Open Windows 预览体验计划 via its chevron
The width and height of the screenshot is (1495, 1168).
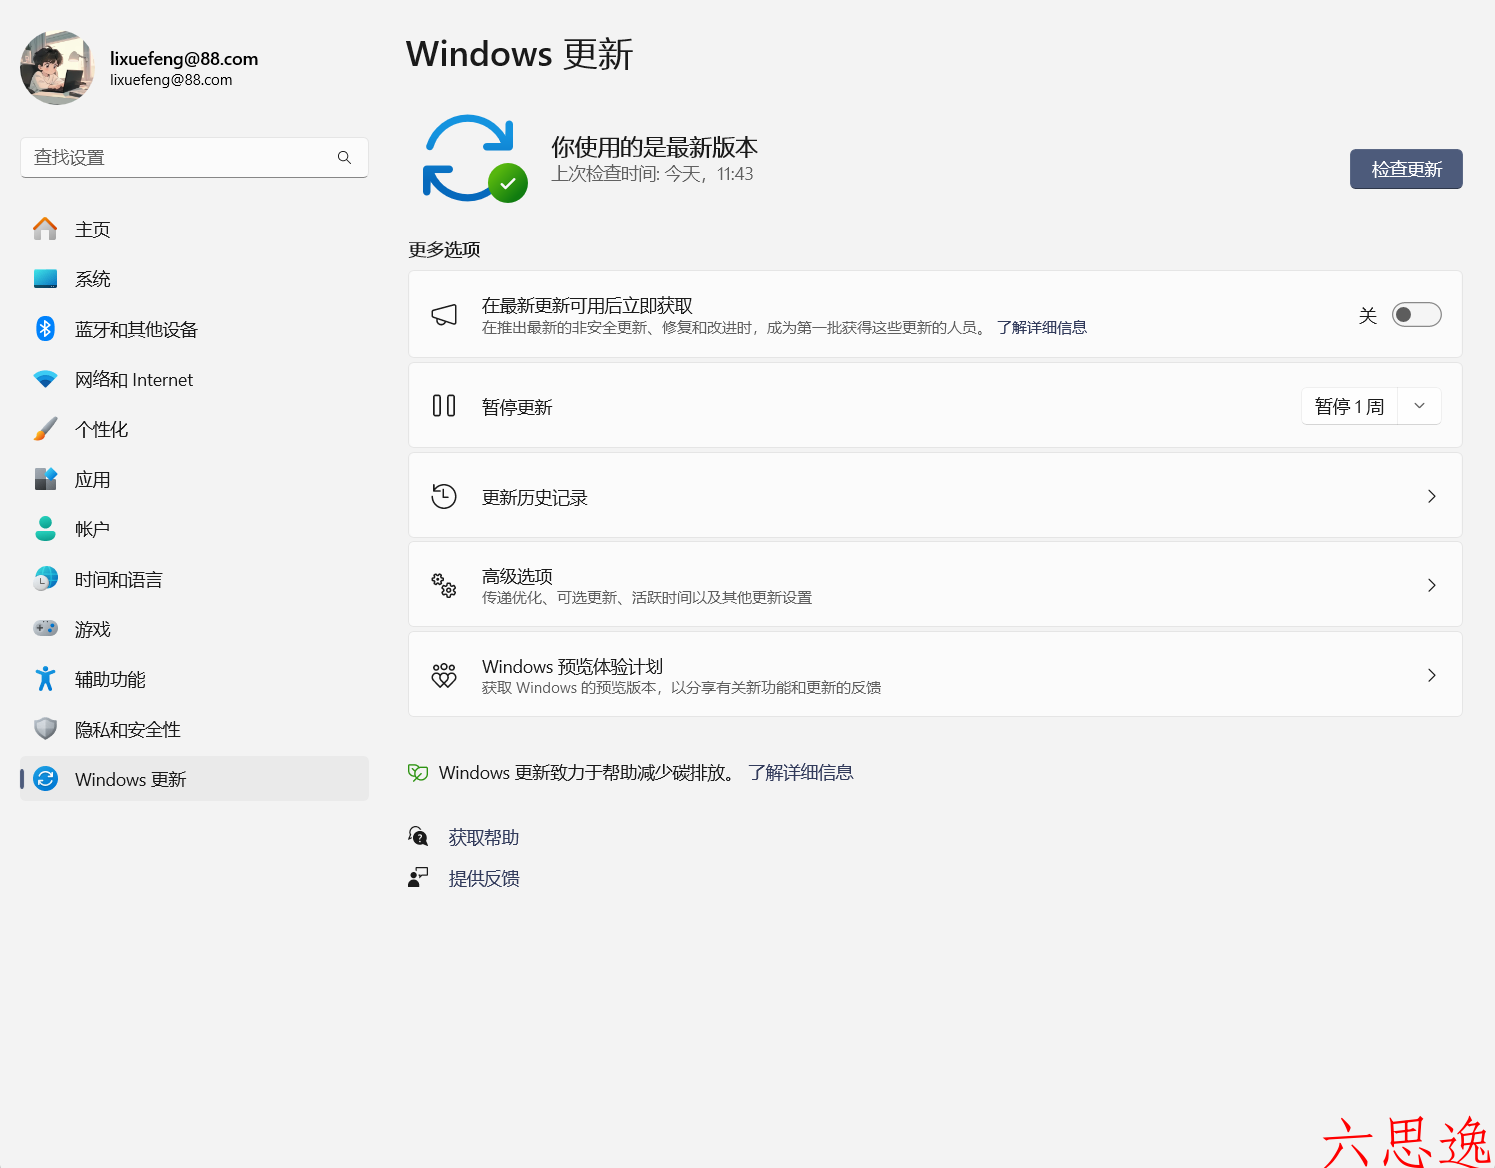(1432, 675)
